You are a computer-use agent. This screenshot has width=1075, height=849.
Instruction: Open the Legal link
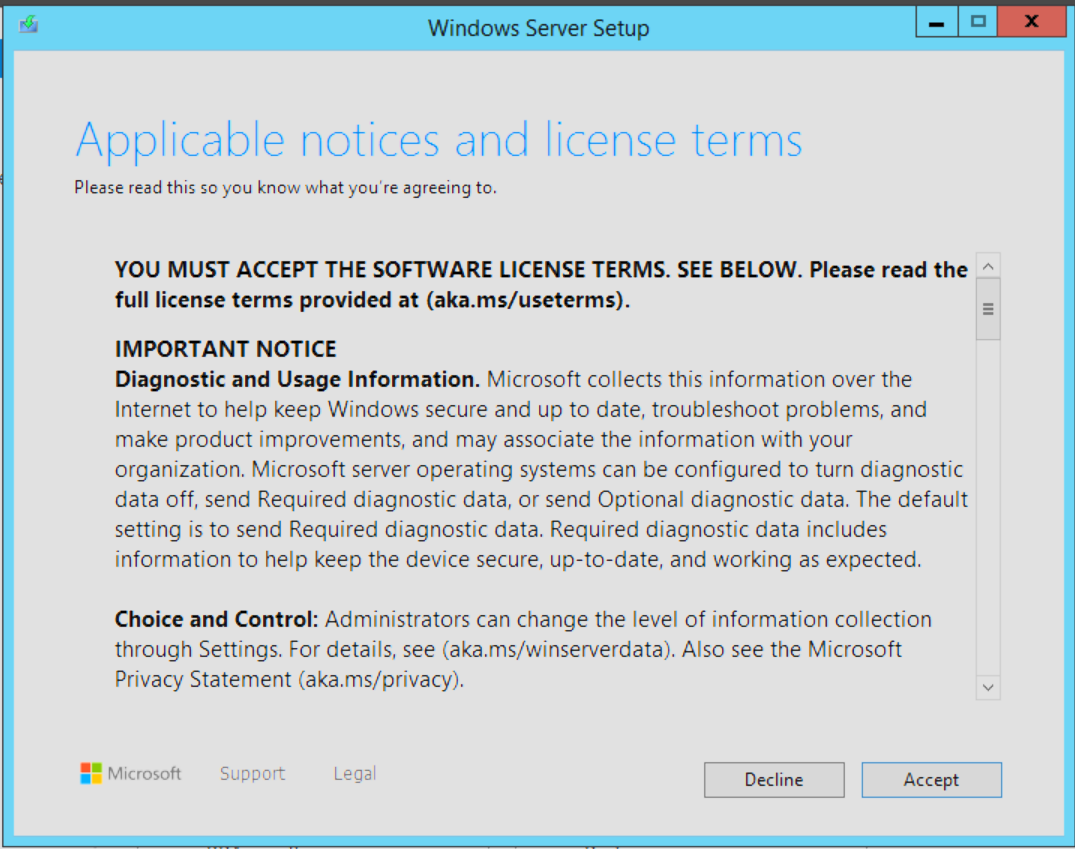tap(355, 773)
